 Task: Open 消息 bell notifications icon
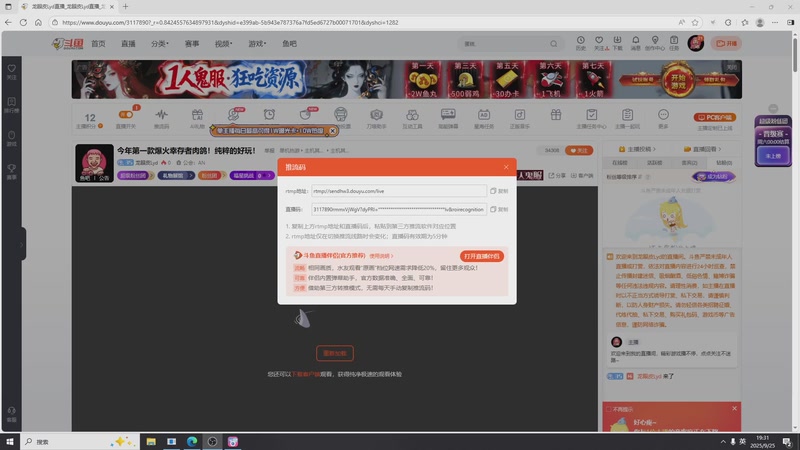[x=636, y=43]
